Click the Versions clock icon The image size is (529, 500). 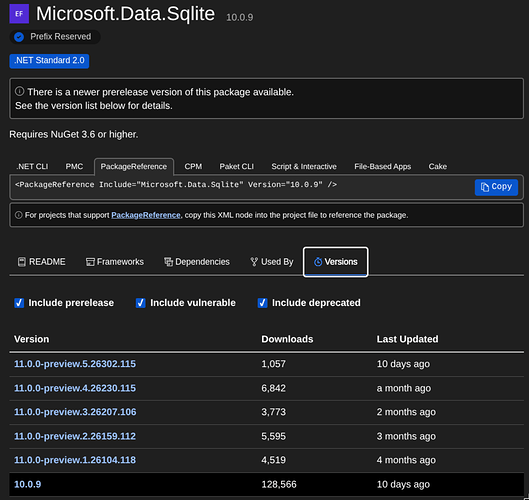pyautogui.click(x=318, y=262)
